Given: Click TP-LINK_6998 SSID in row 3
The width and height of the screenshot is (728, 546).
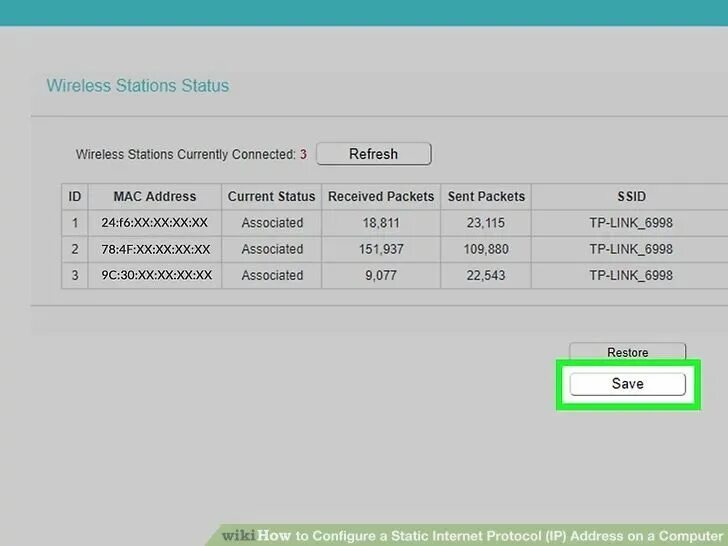Looking at the screenshot, I should coord(631,275).
